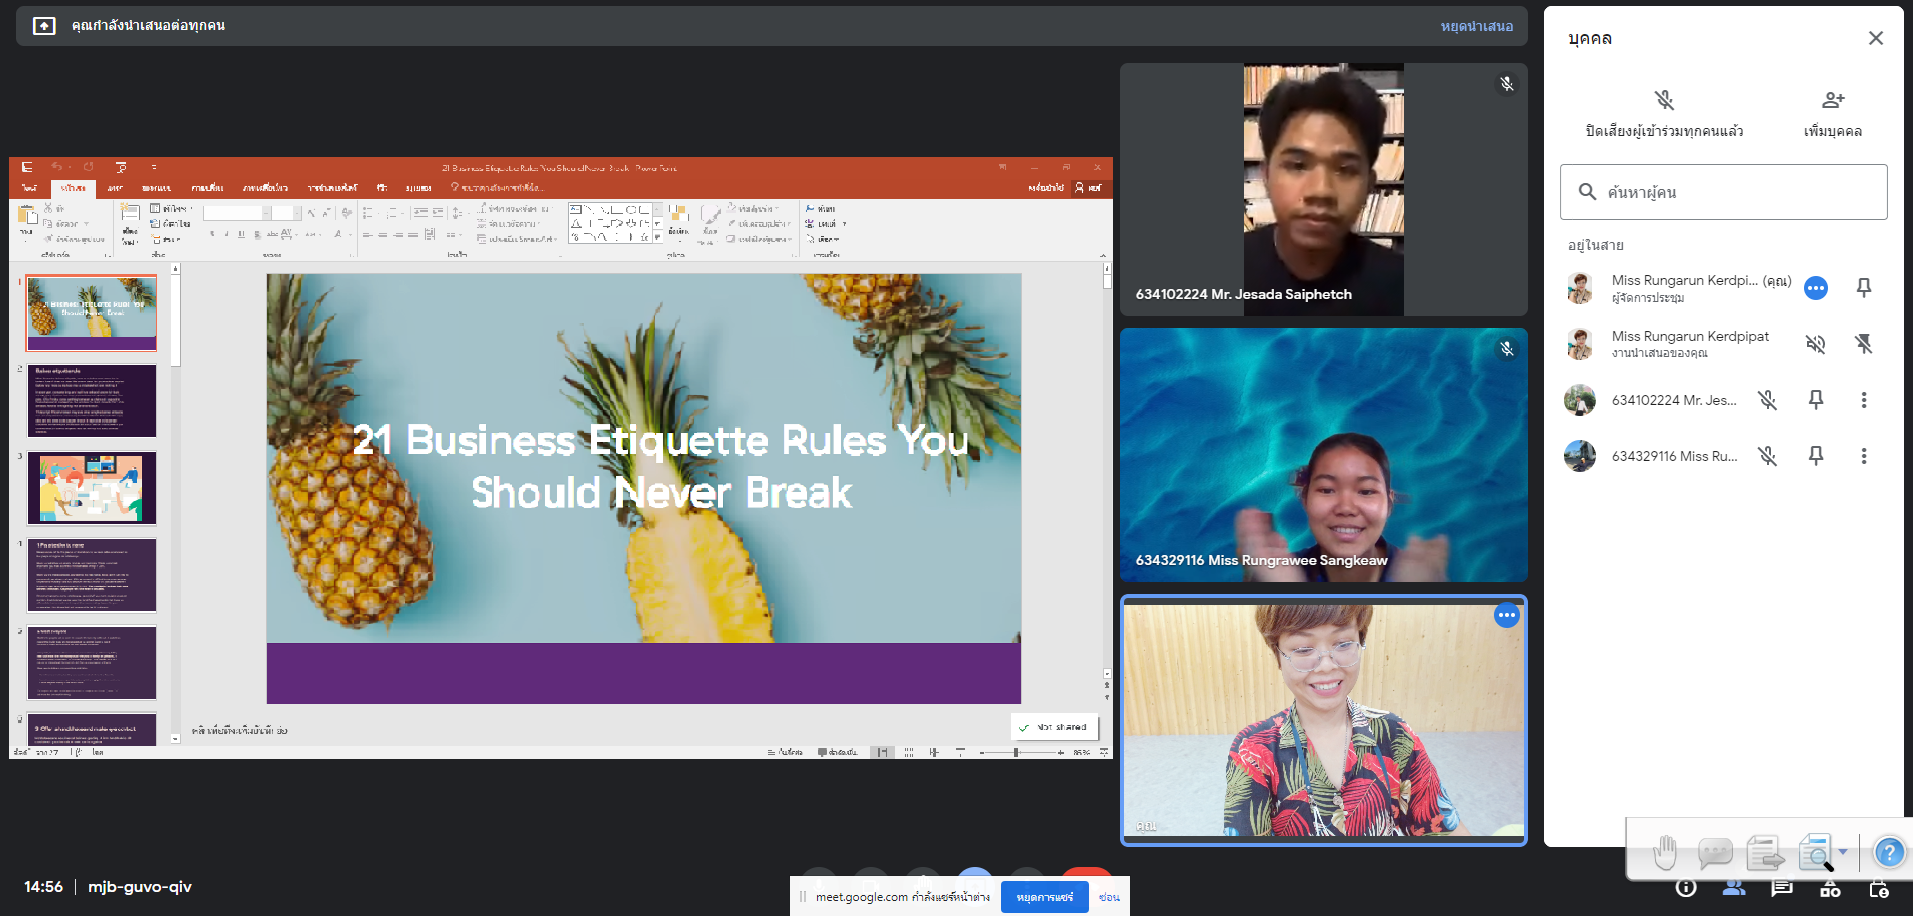Pin Miss Rungarun Kerdpipat (You) to screen
The image size is (1913, 916).
(x=1863, y=288)
